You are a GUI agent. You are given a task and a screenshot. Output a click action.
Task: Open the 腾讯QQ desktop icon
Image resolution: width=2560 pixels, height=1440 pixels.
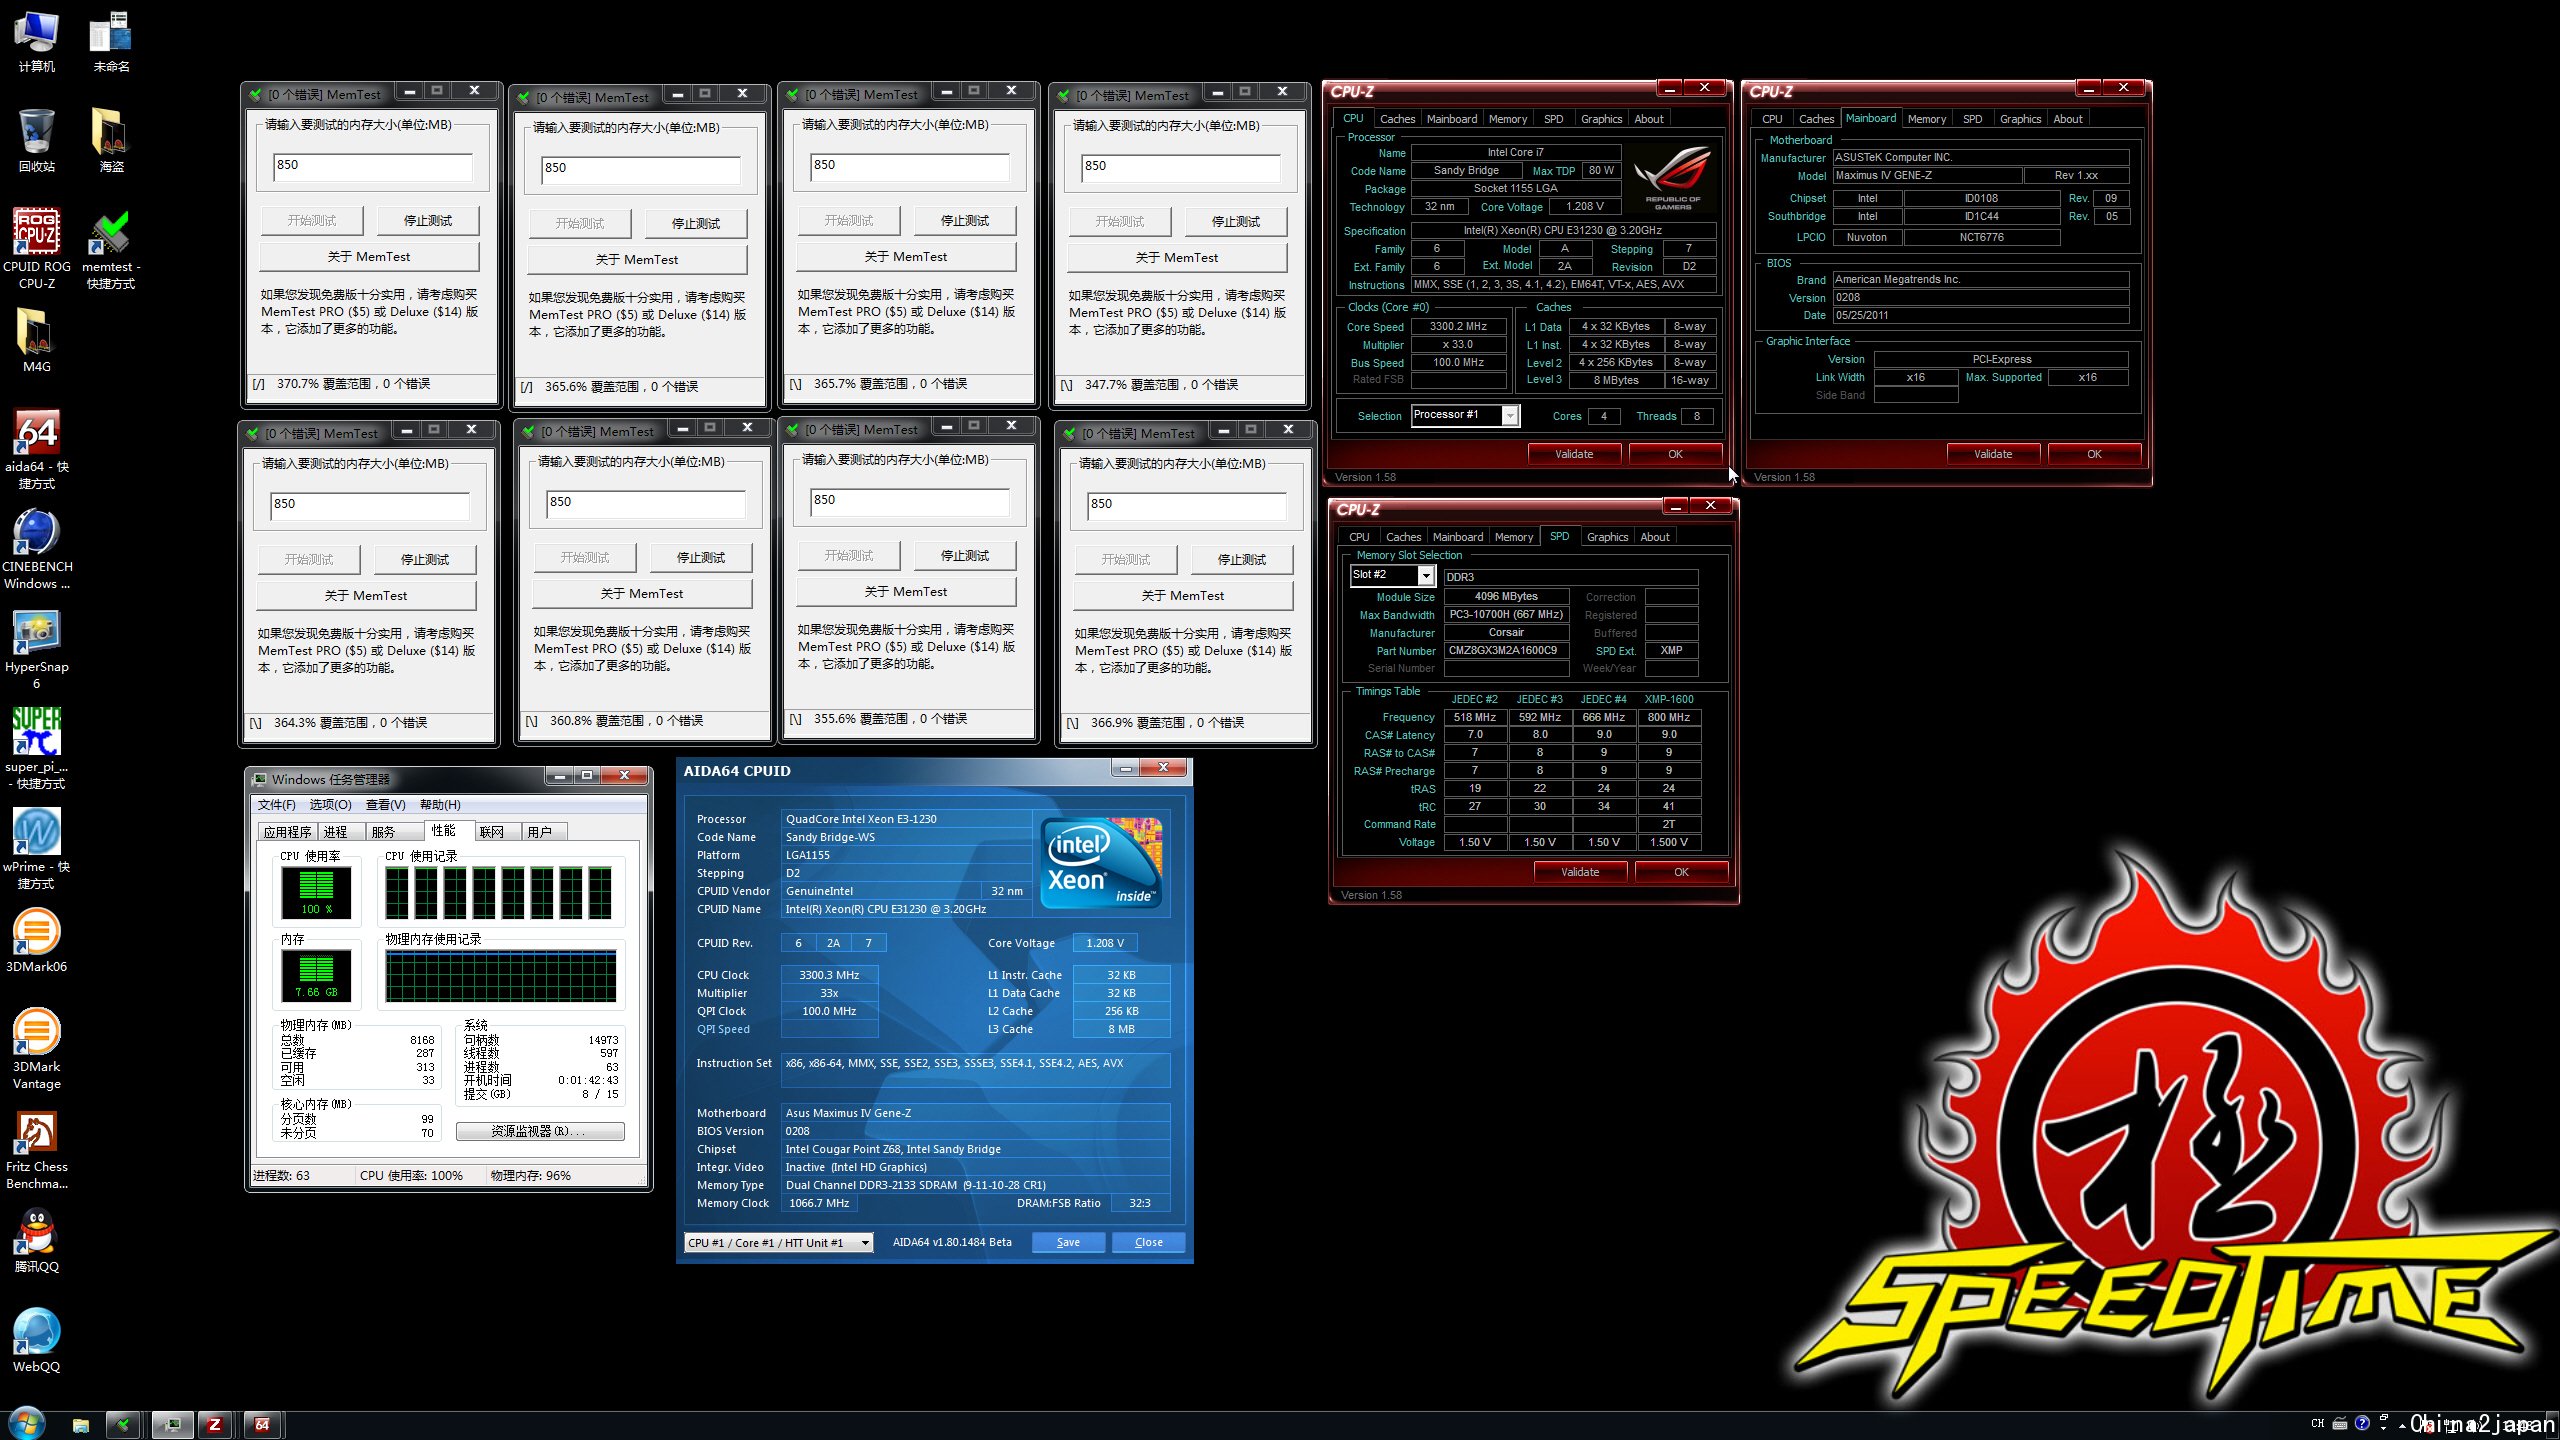pos(37,1241)
